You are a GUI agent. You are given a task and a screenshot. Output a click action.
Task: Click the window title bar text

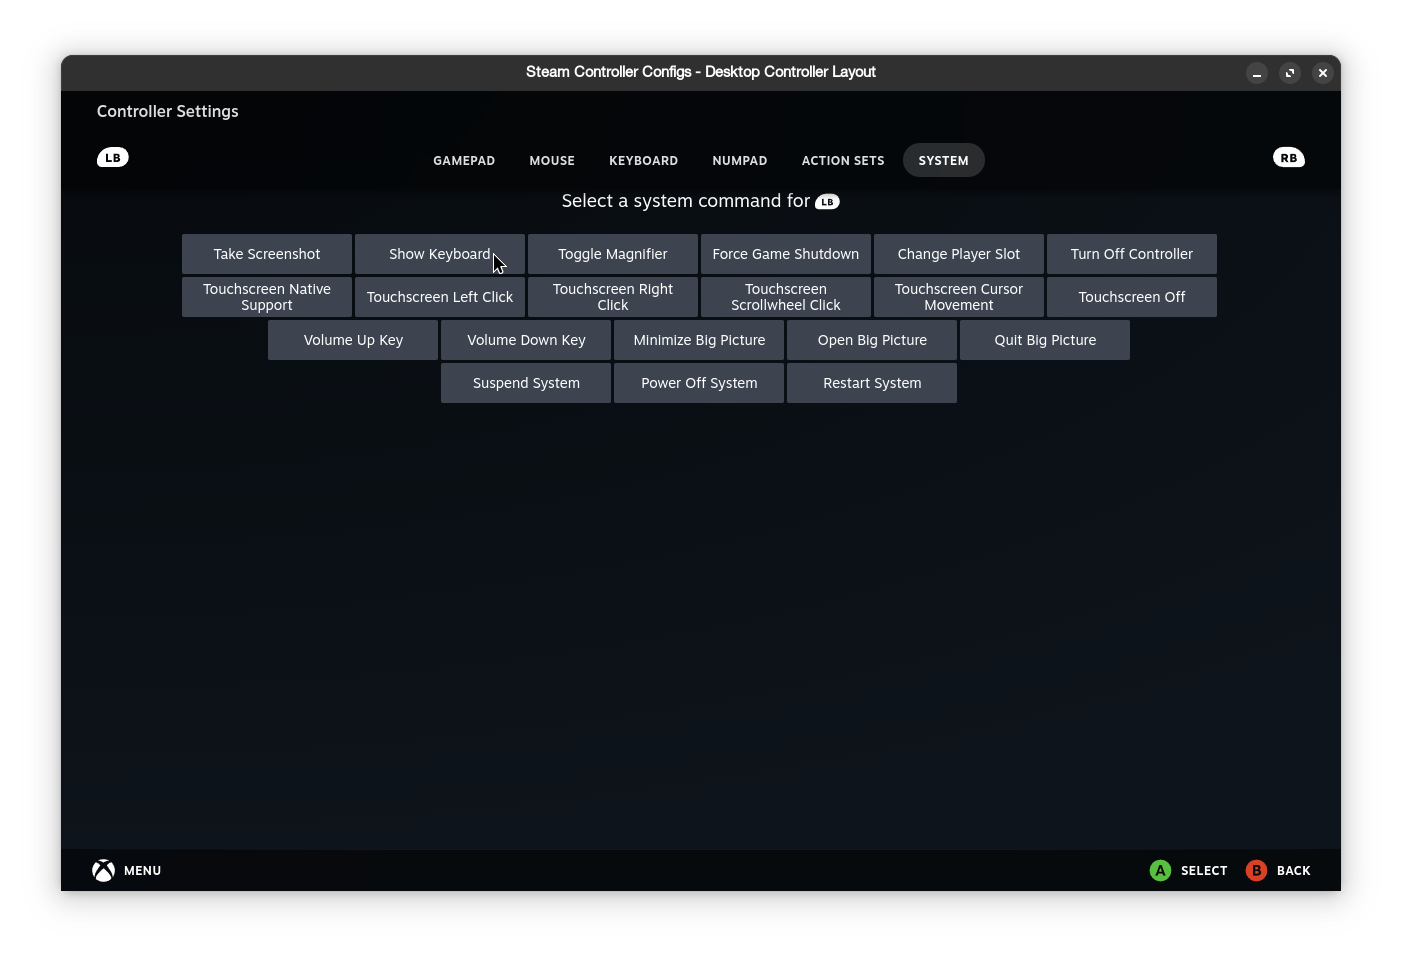701,72
